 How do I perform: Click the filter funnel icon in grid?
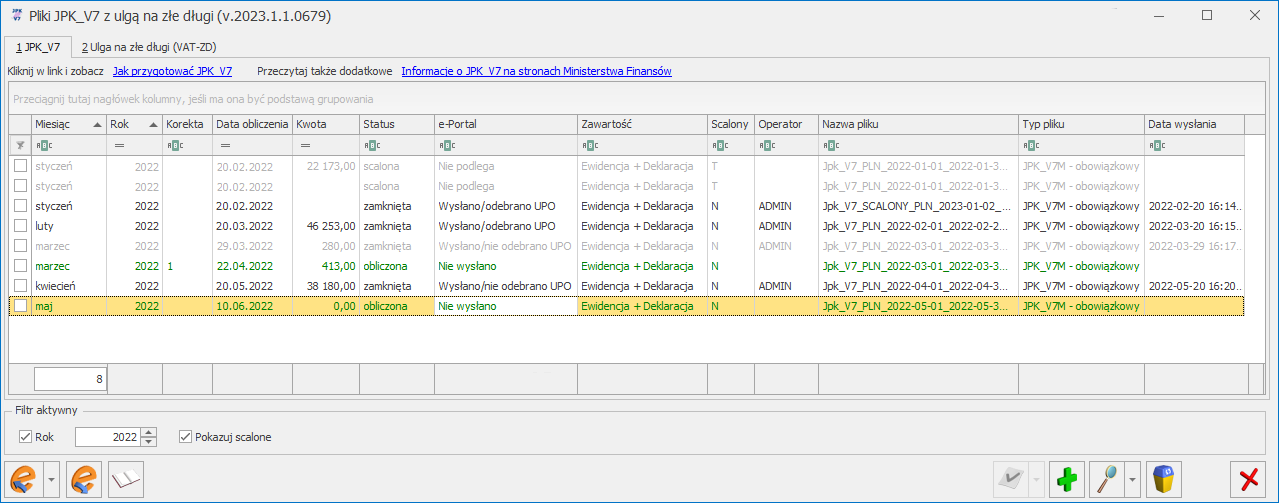pyautogui.click(x=20, y=145)
